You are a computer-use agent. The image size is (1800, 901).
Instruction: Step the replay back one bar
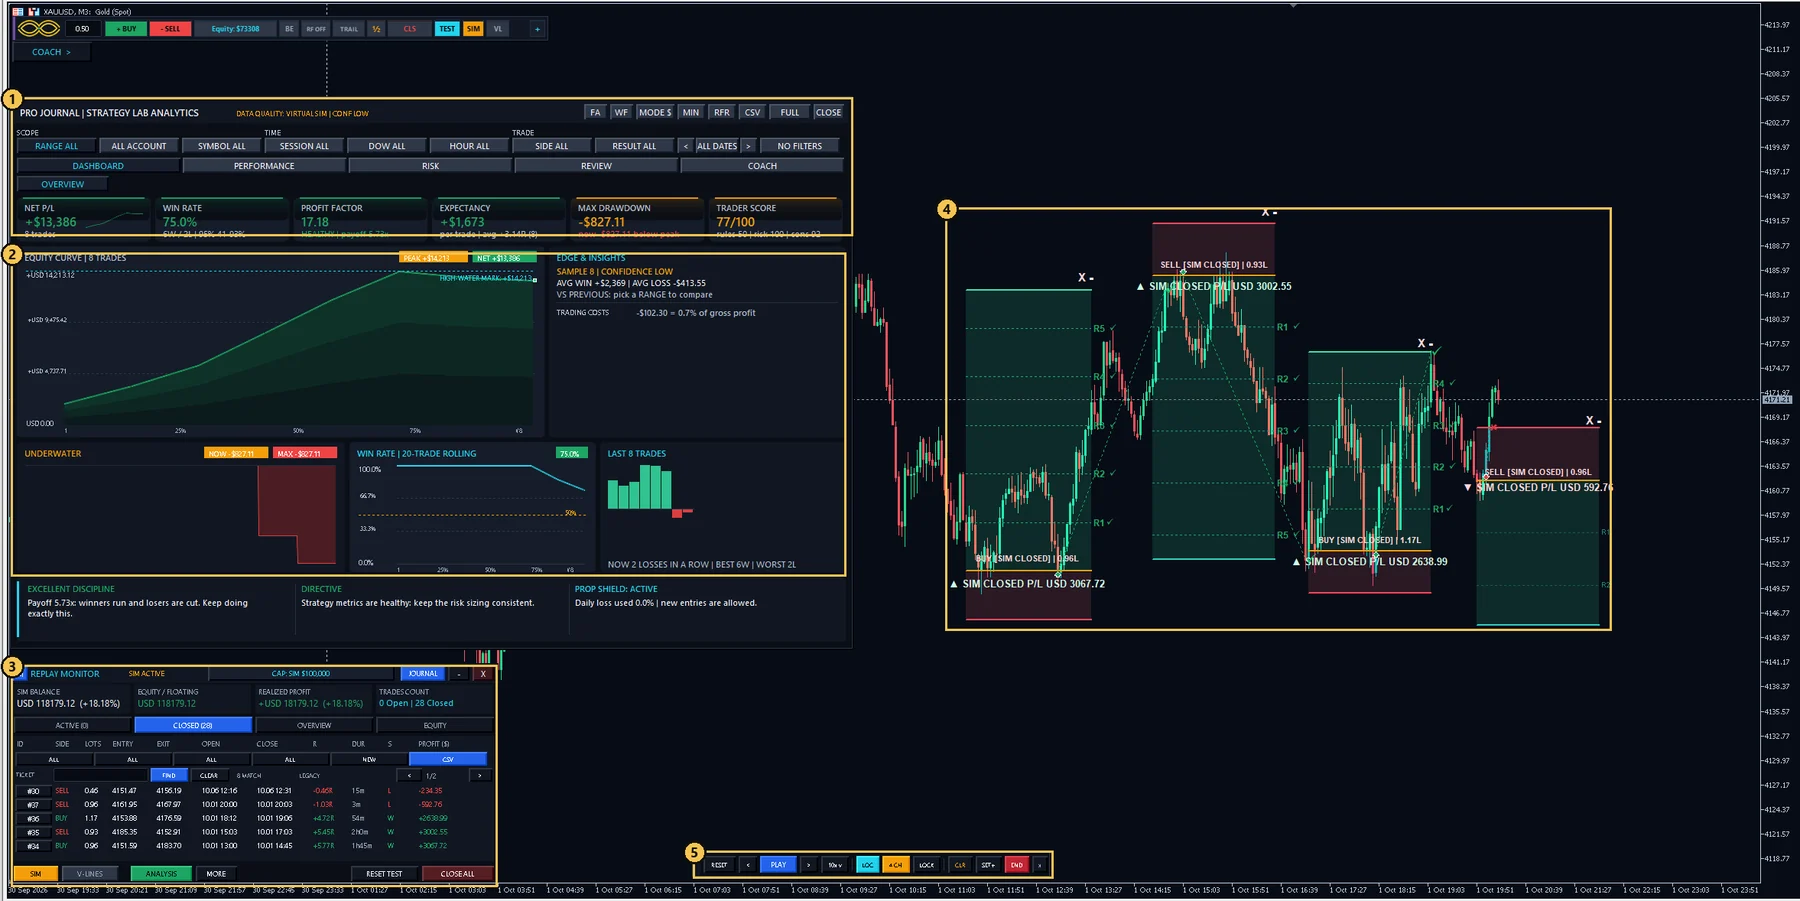tap(747, 865)
